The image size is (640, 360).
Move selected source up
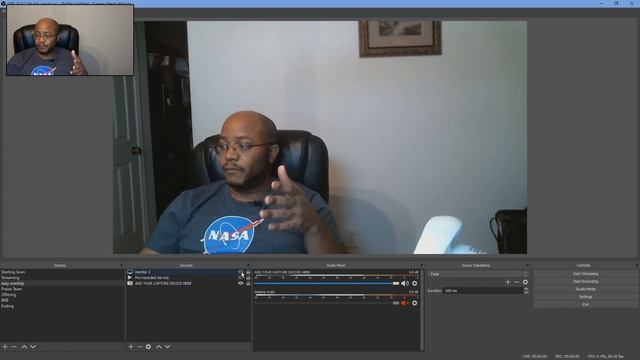pos(159,347)
